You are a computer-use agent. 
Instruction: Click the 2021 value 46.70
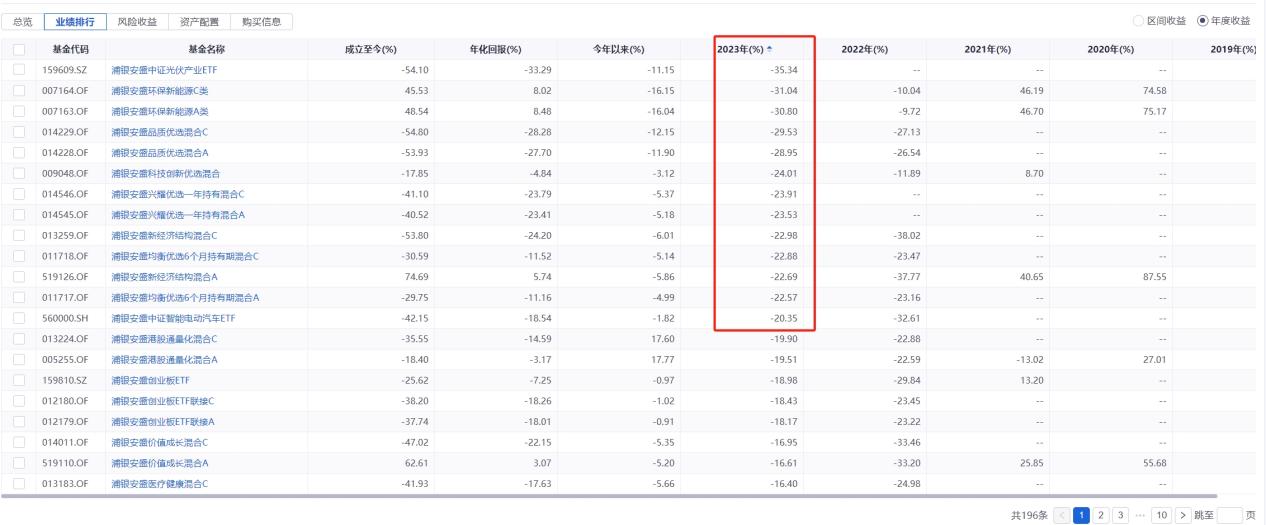1032,111
